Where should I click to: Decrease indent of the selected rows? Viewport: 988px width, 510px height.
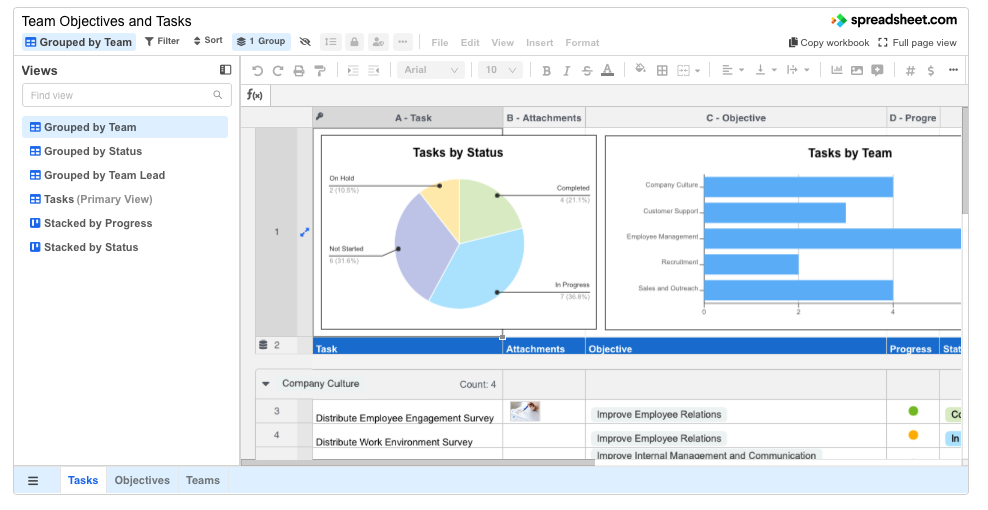374,71
